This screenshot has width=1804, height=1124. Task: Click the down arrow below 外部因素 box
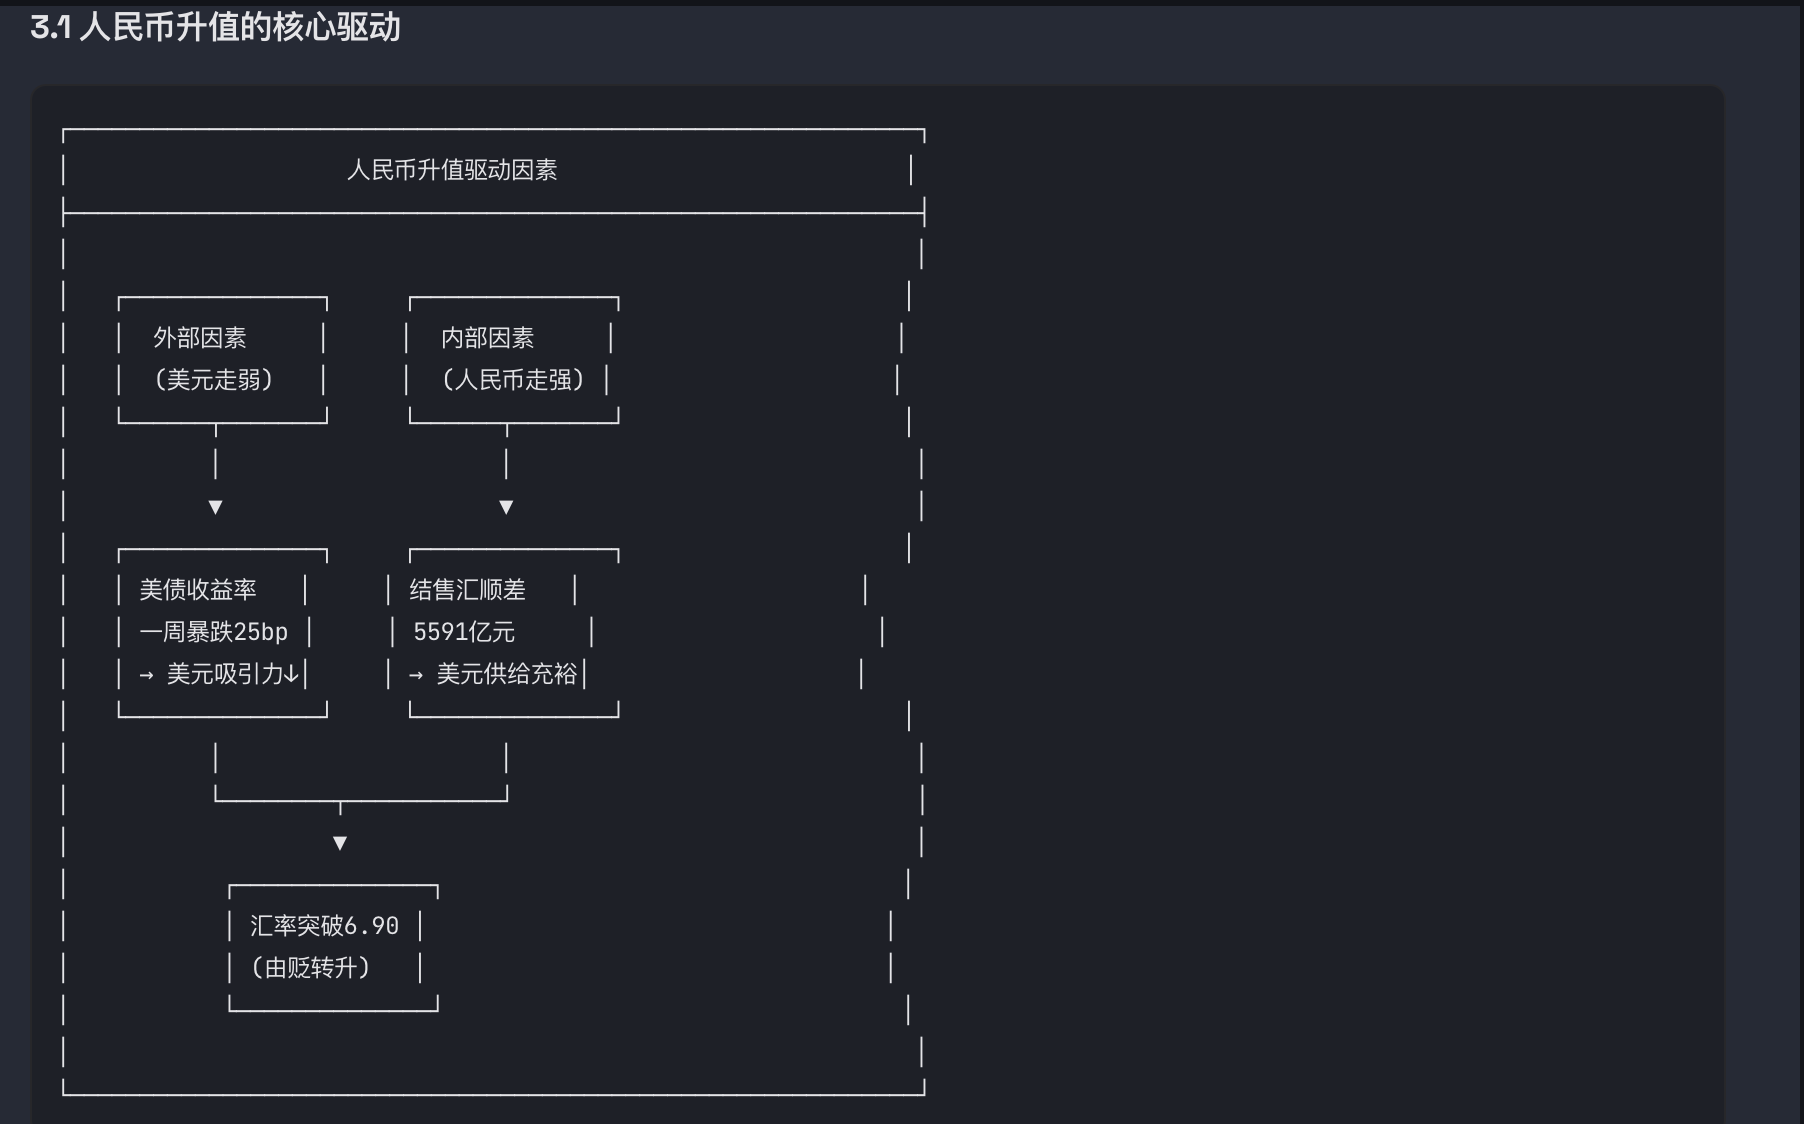click(x=215, y=507)
